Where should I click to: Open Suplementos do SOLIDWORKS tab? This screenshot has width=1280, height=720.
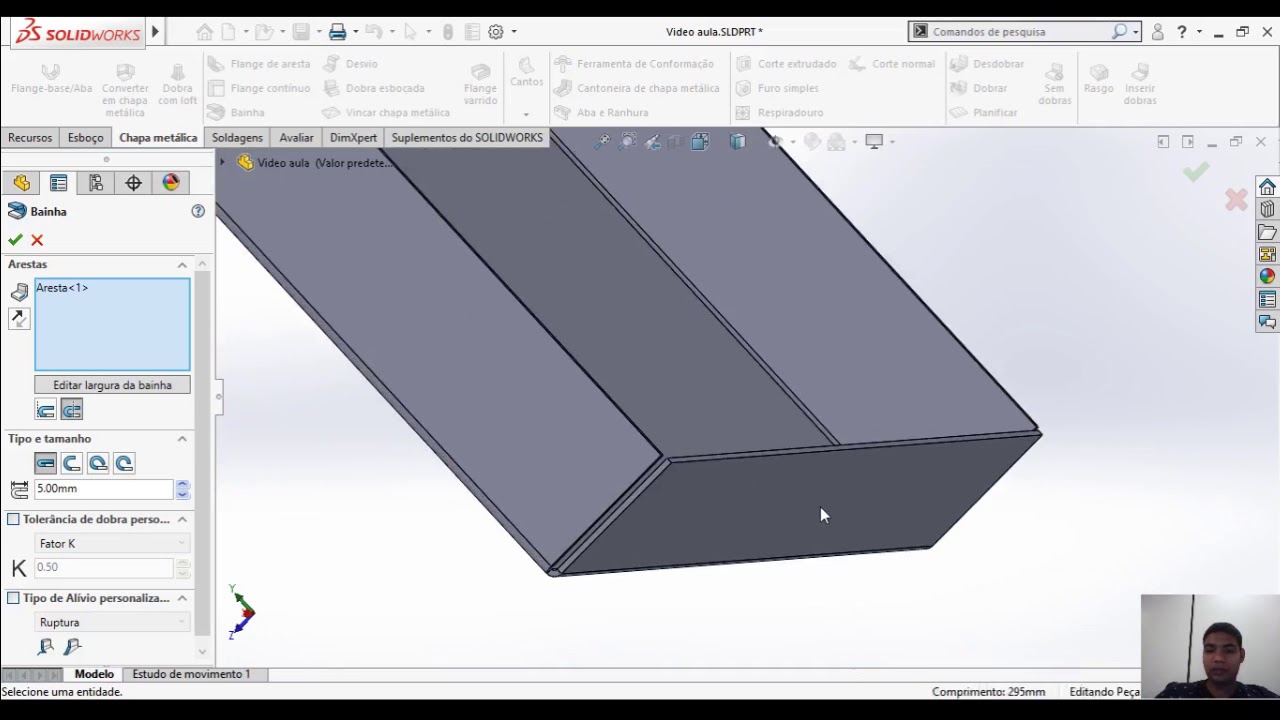click(467, 138)
